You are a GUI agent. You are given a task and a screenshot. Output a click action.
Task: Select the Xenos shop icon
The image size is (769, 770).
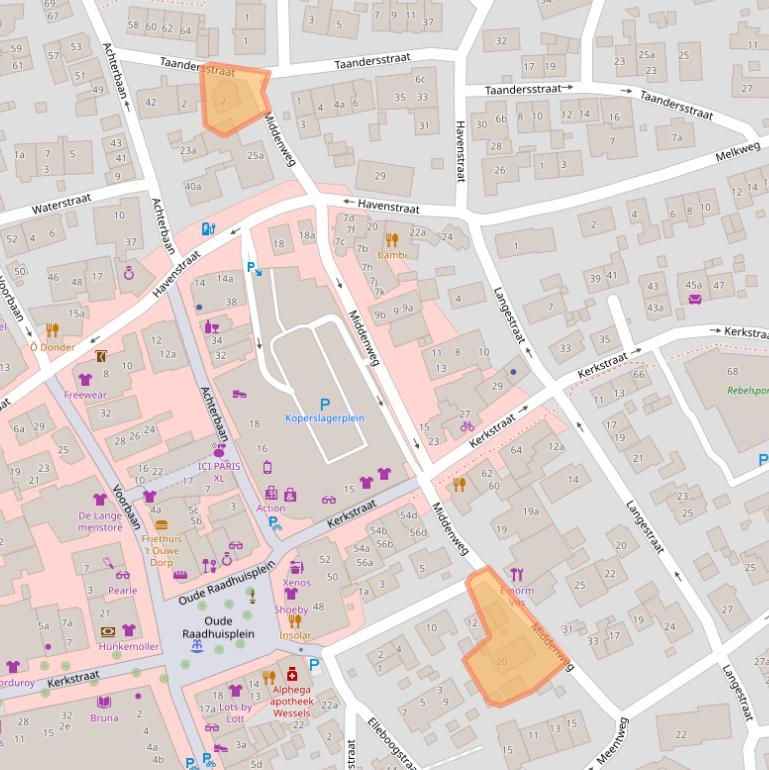coord(296,567)
